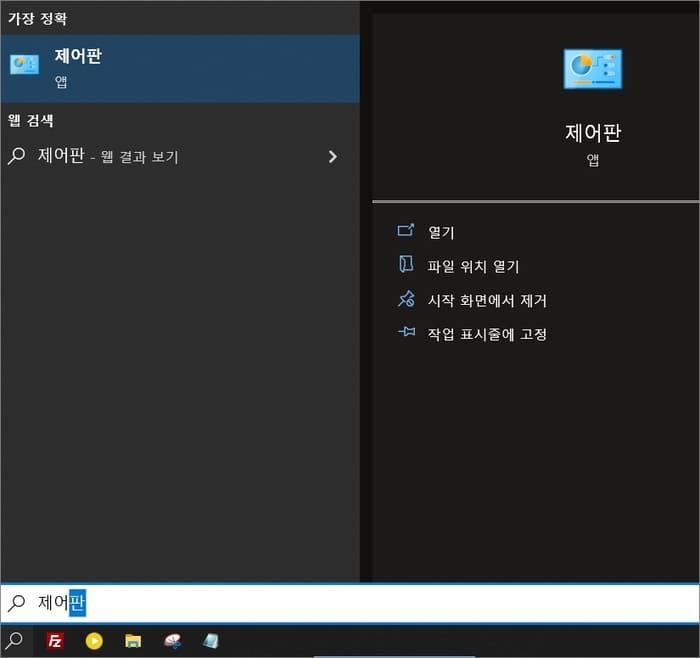The image size is (700, 658).
Task: Click the open icon next to 열기
Action: click(406, 230)
